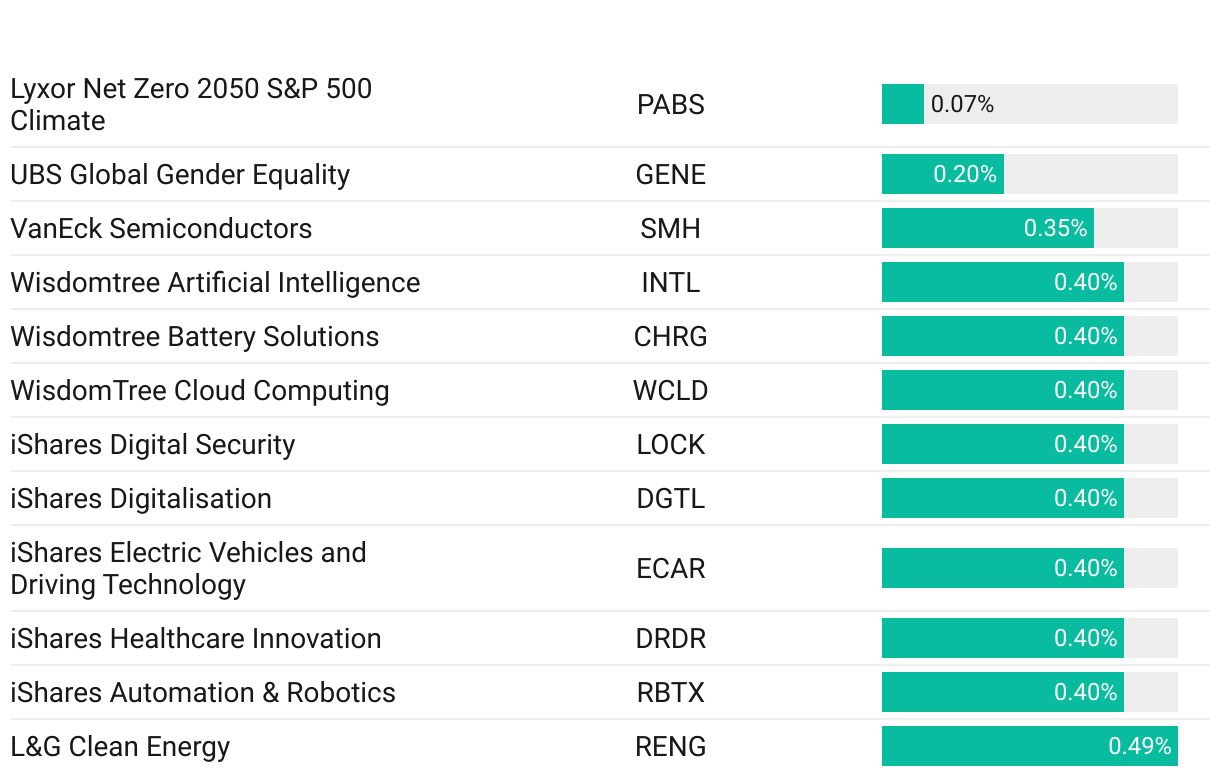
Task: Select the SMH ticker
Action: pos(670,229)
